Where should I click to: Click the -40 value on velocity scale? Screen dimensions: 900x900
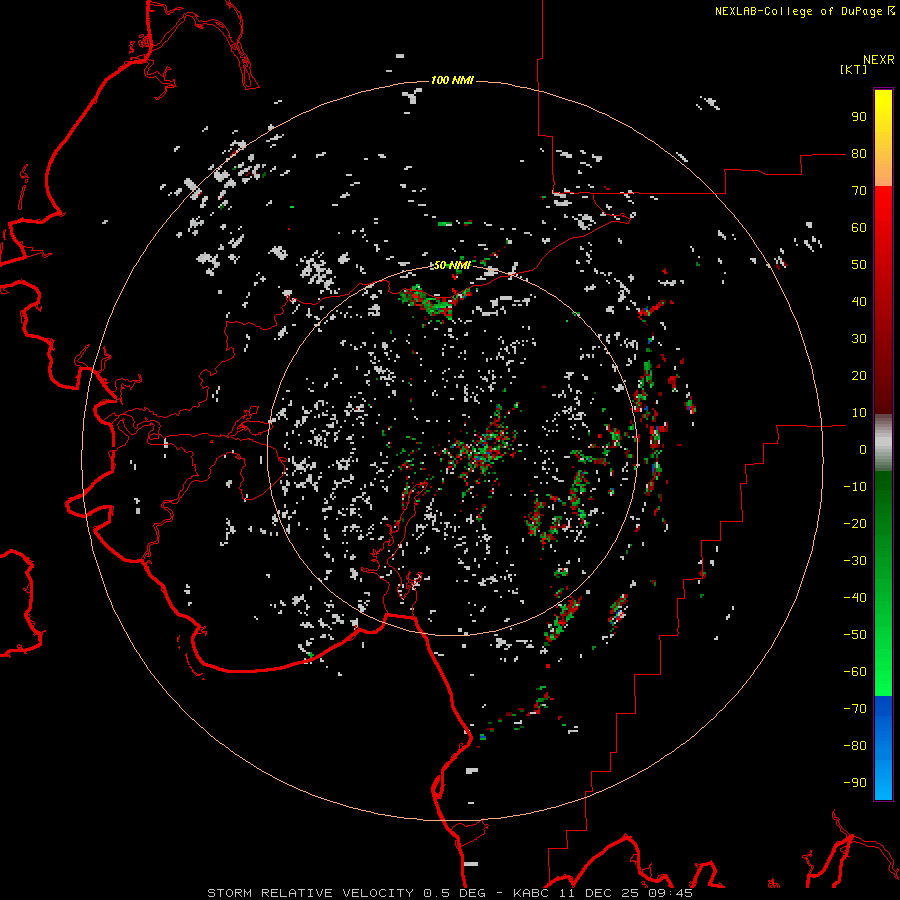[x=855, y=598]
